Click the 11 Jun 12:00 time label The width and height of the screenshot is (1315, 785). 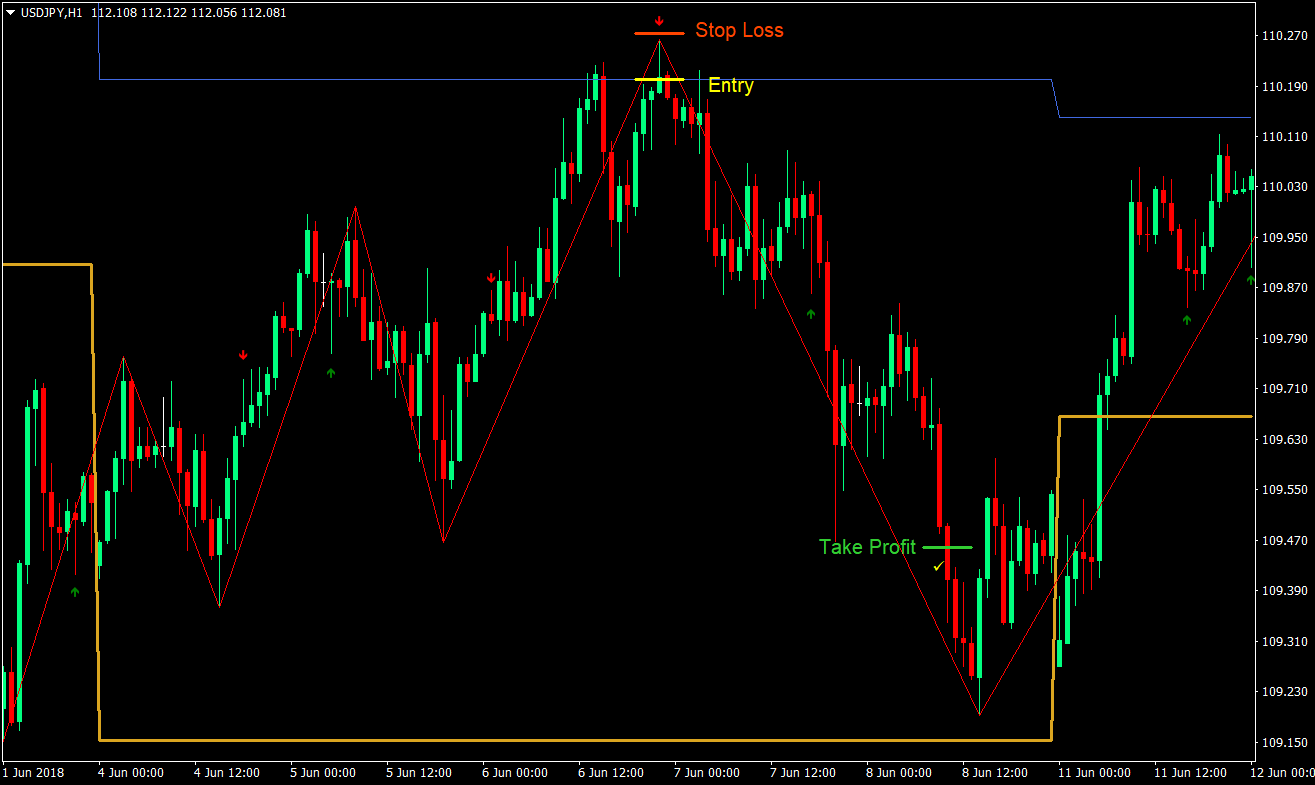(1191, 773)
